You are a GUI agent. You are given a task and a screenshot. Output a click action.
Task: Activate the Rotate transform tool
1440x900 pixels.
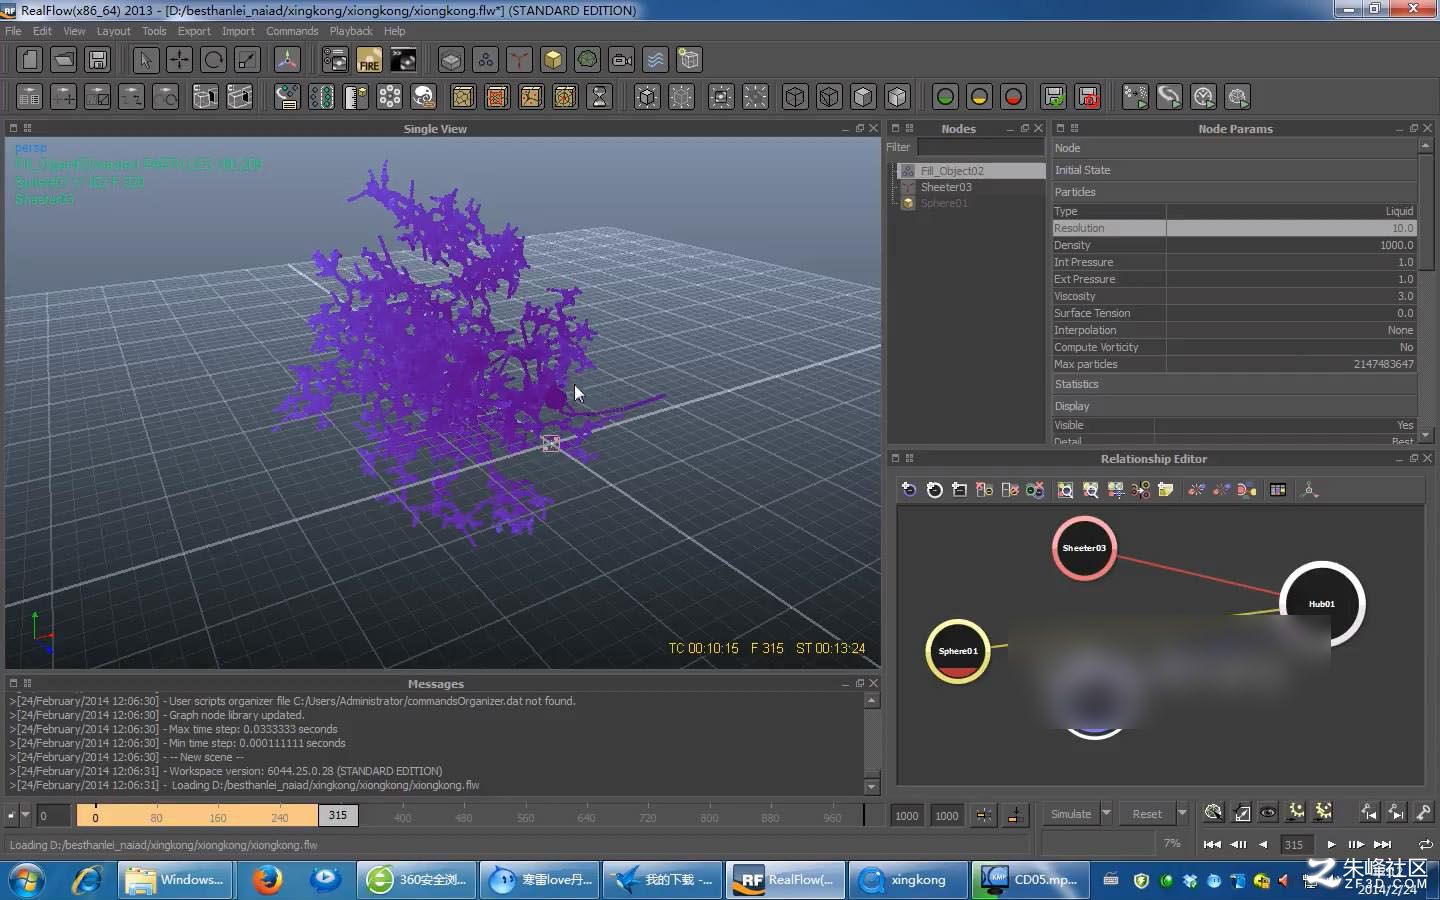point(213,60)
